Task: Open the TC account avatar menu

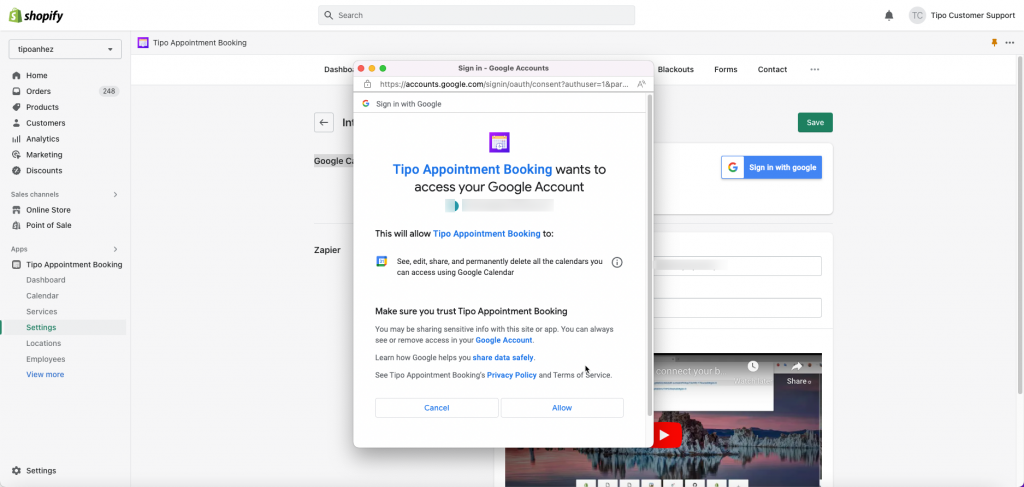Action: (x=917, y=15)
